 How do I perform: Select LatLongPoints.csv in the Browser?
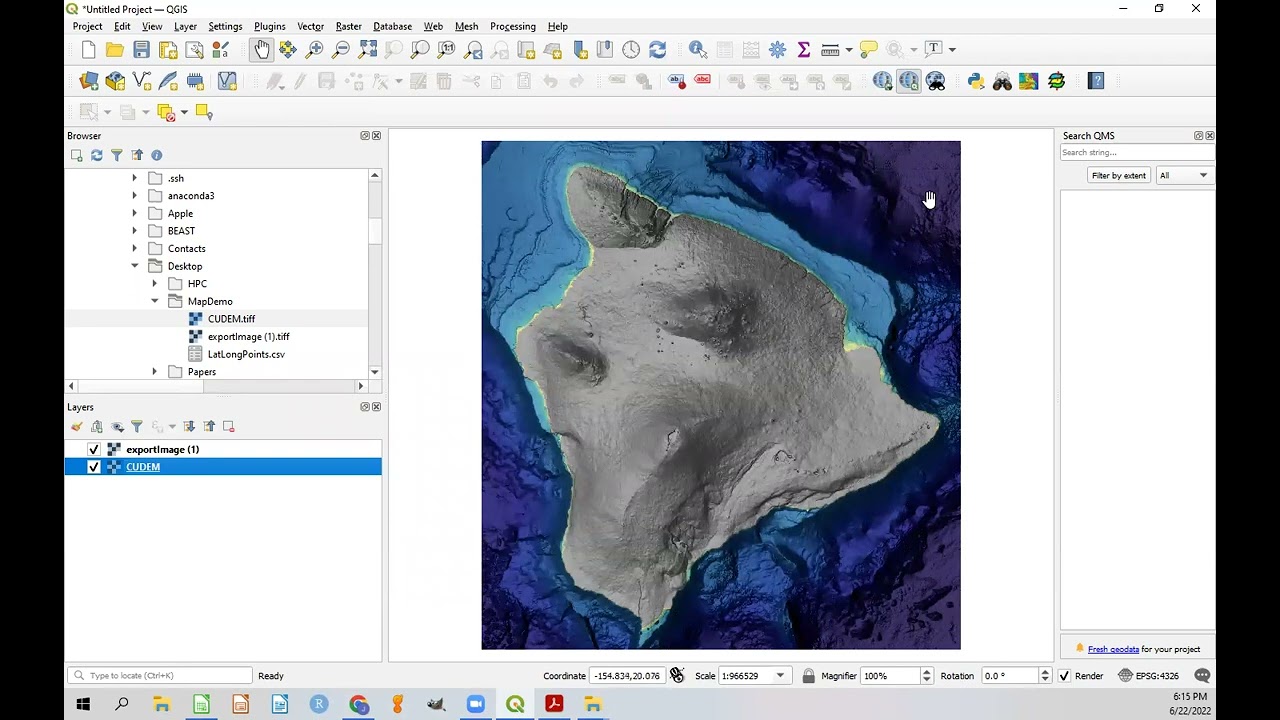(x=246, y=354)
